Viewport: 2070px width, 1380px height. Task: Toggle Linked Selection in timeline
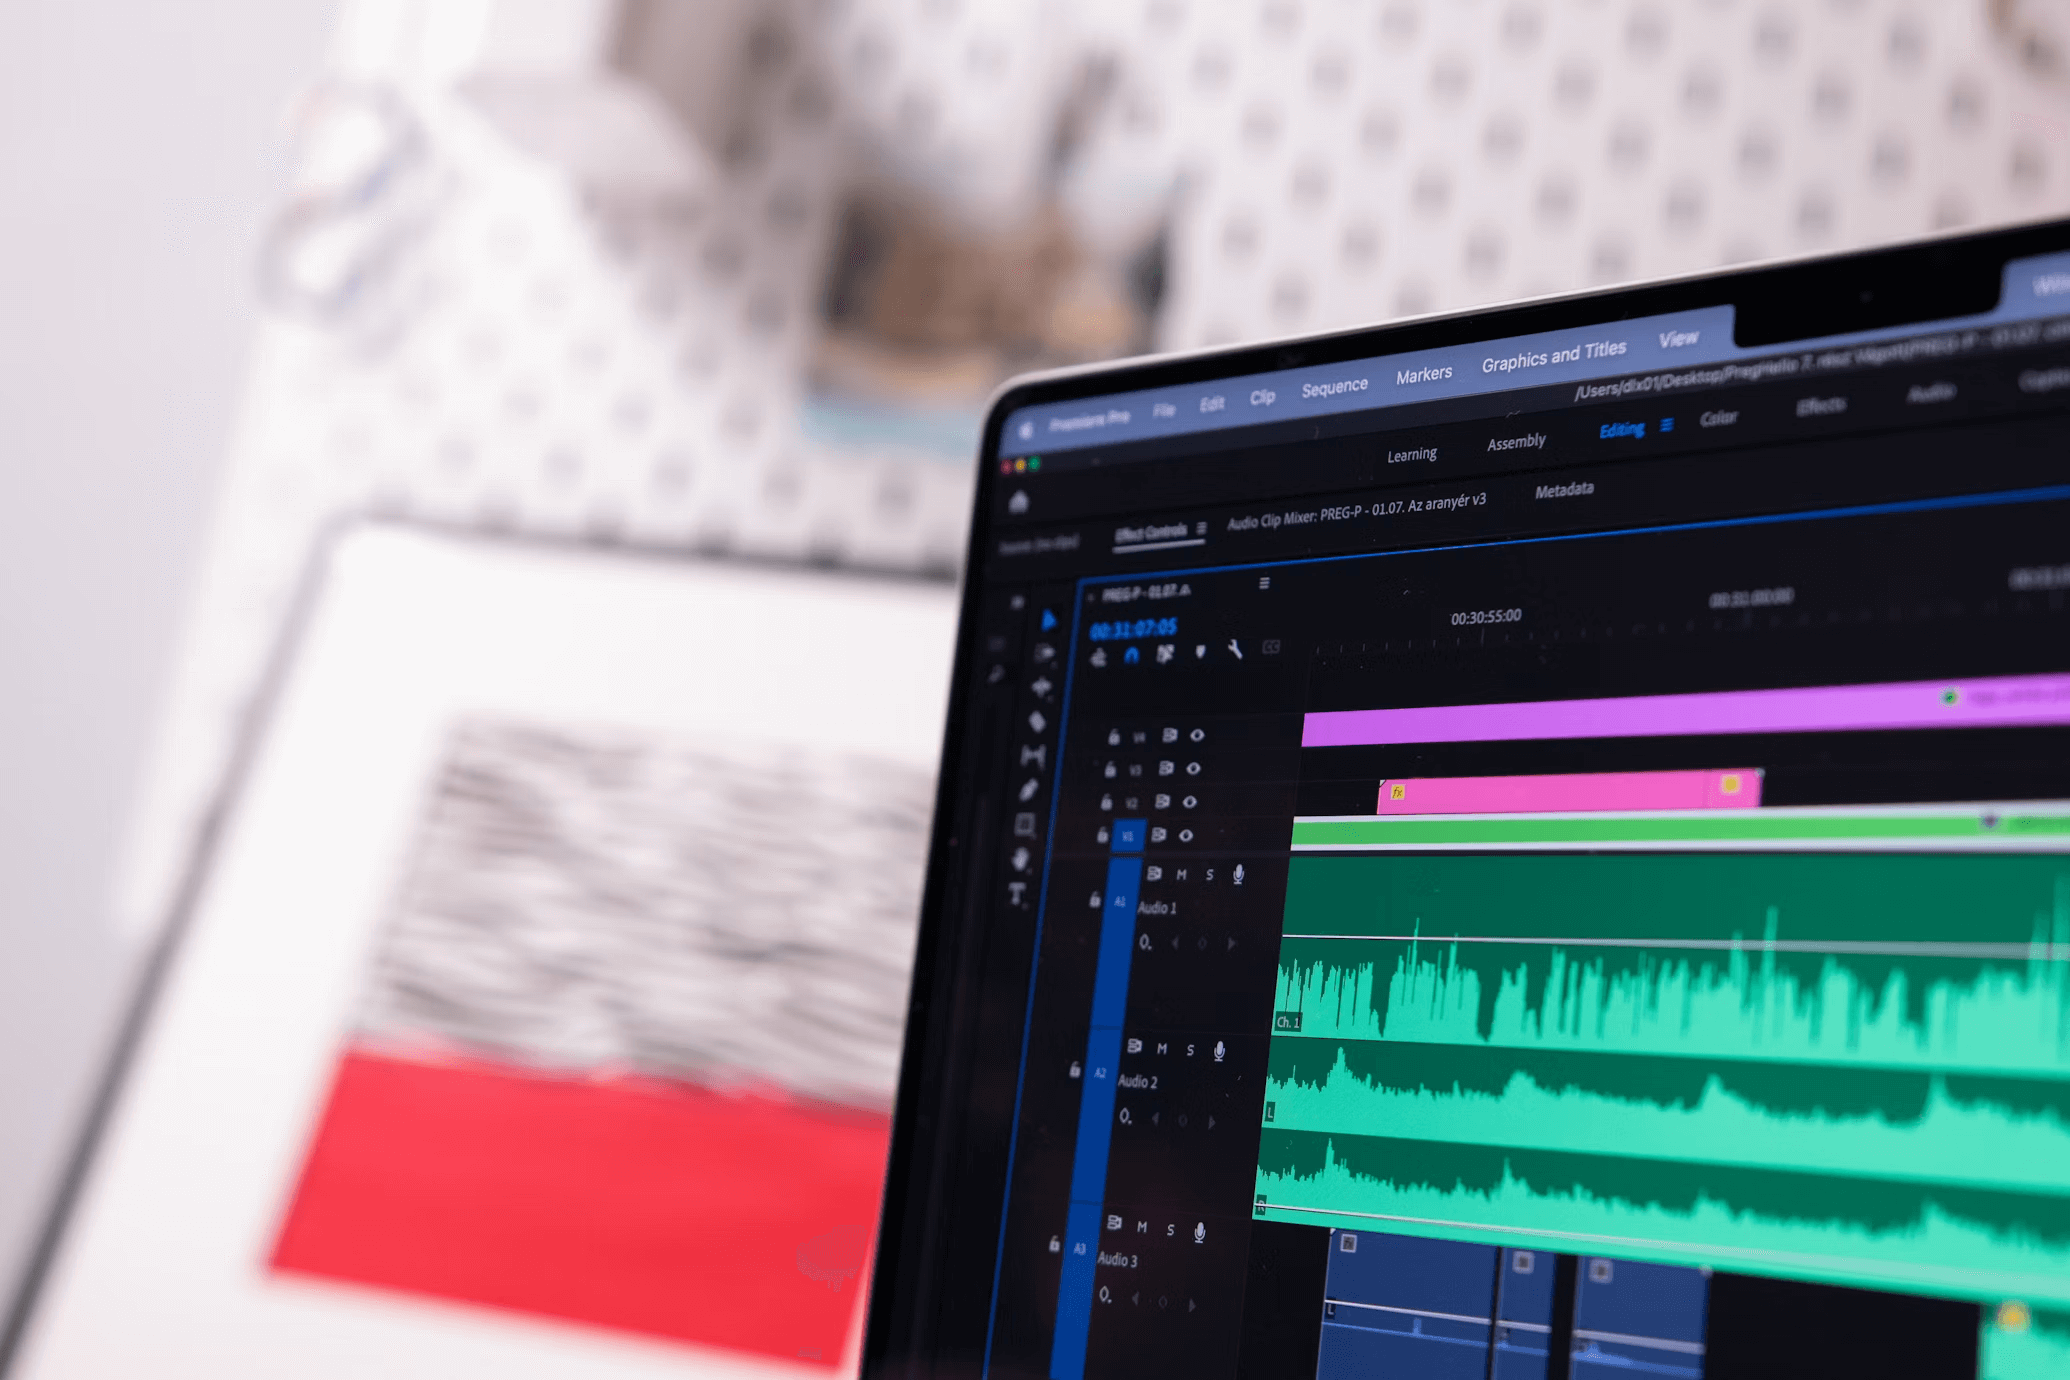(1165, 654)
